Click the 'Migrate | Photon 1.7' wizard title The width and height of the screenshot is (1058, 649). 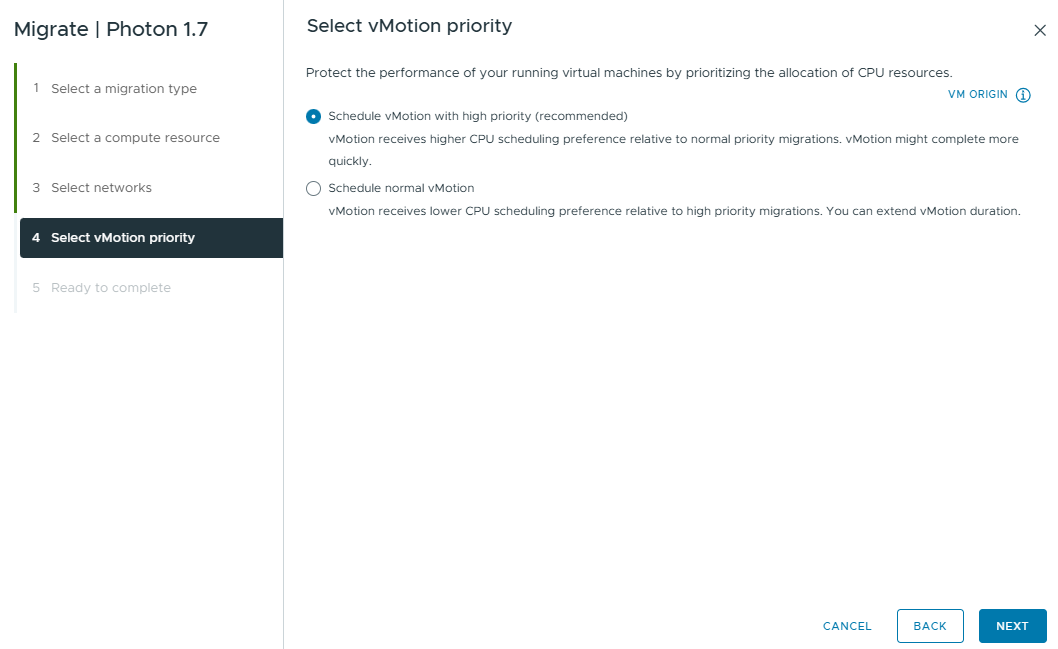(x=111, y=29)
